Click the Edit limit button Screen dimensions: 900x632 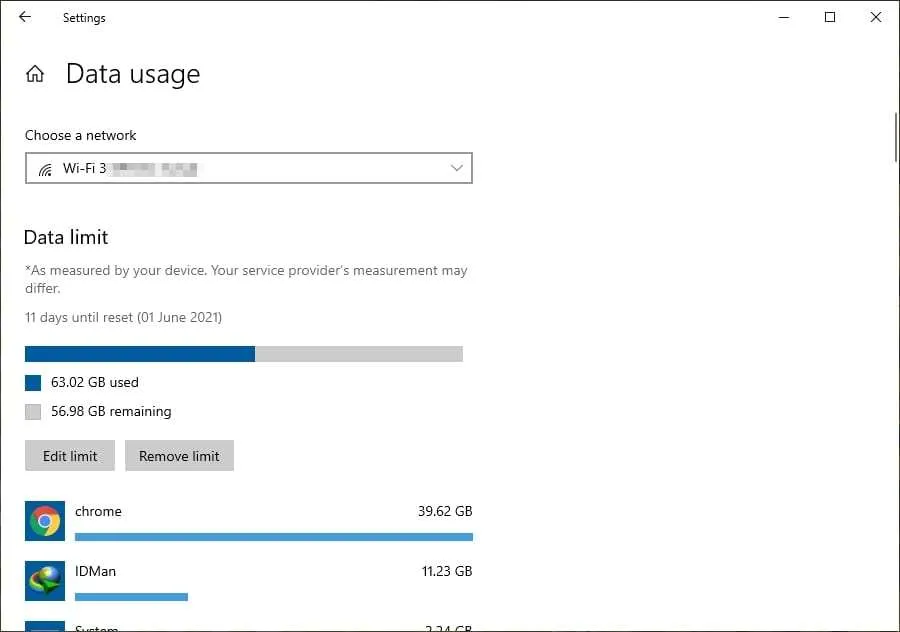point(70,456)
